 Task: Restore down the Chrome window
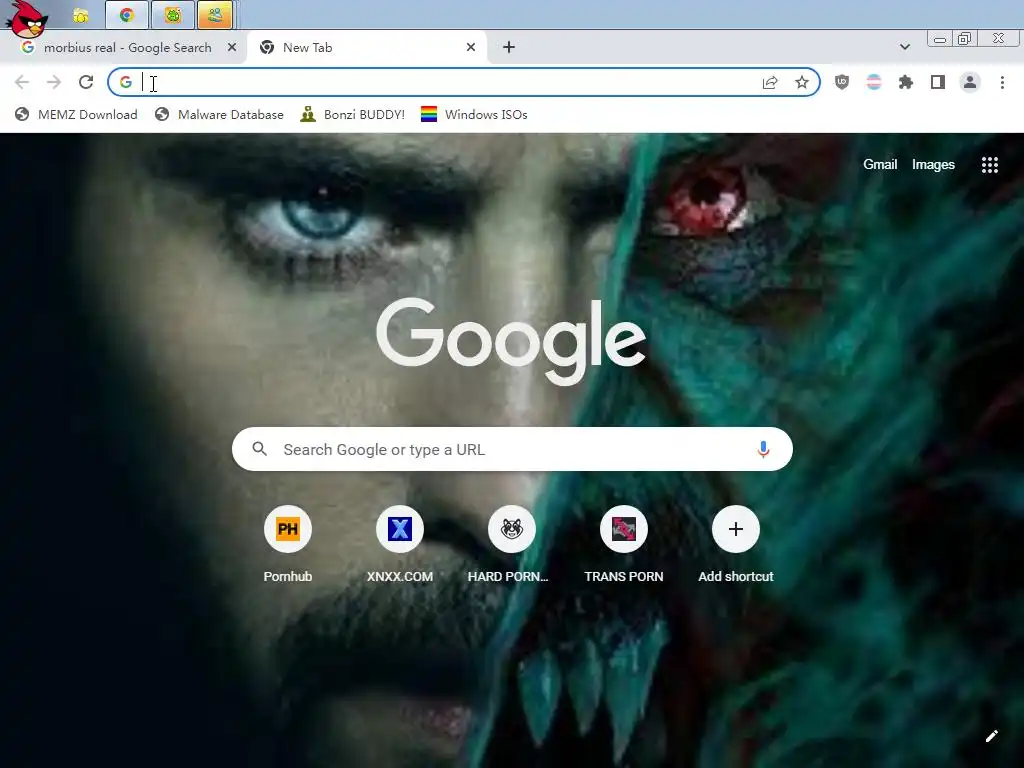tap(965, 39)
